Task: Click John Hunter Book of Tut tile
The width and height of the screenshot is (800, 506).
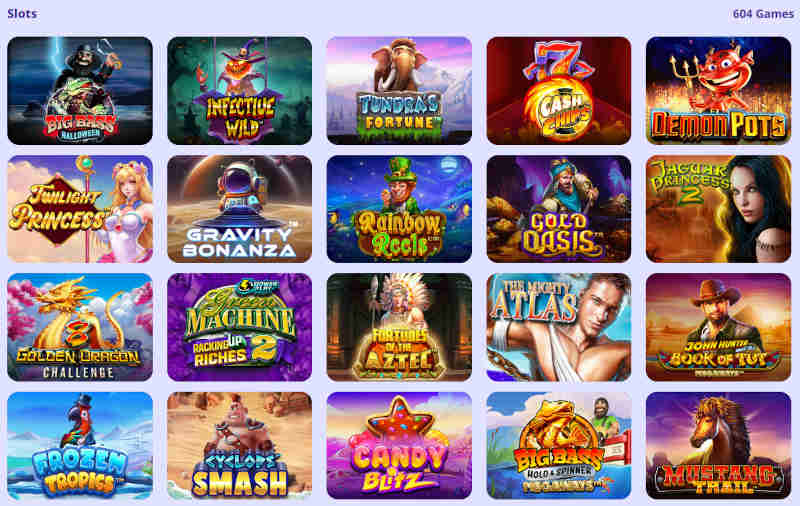Action: click(718, 327)
